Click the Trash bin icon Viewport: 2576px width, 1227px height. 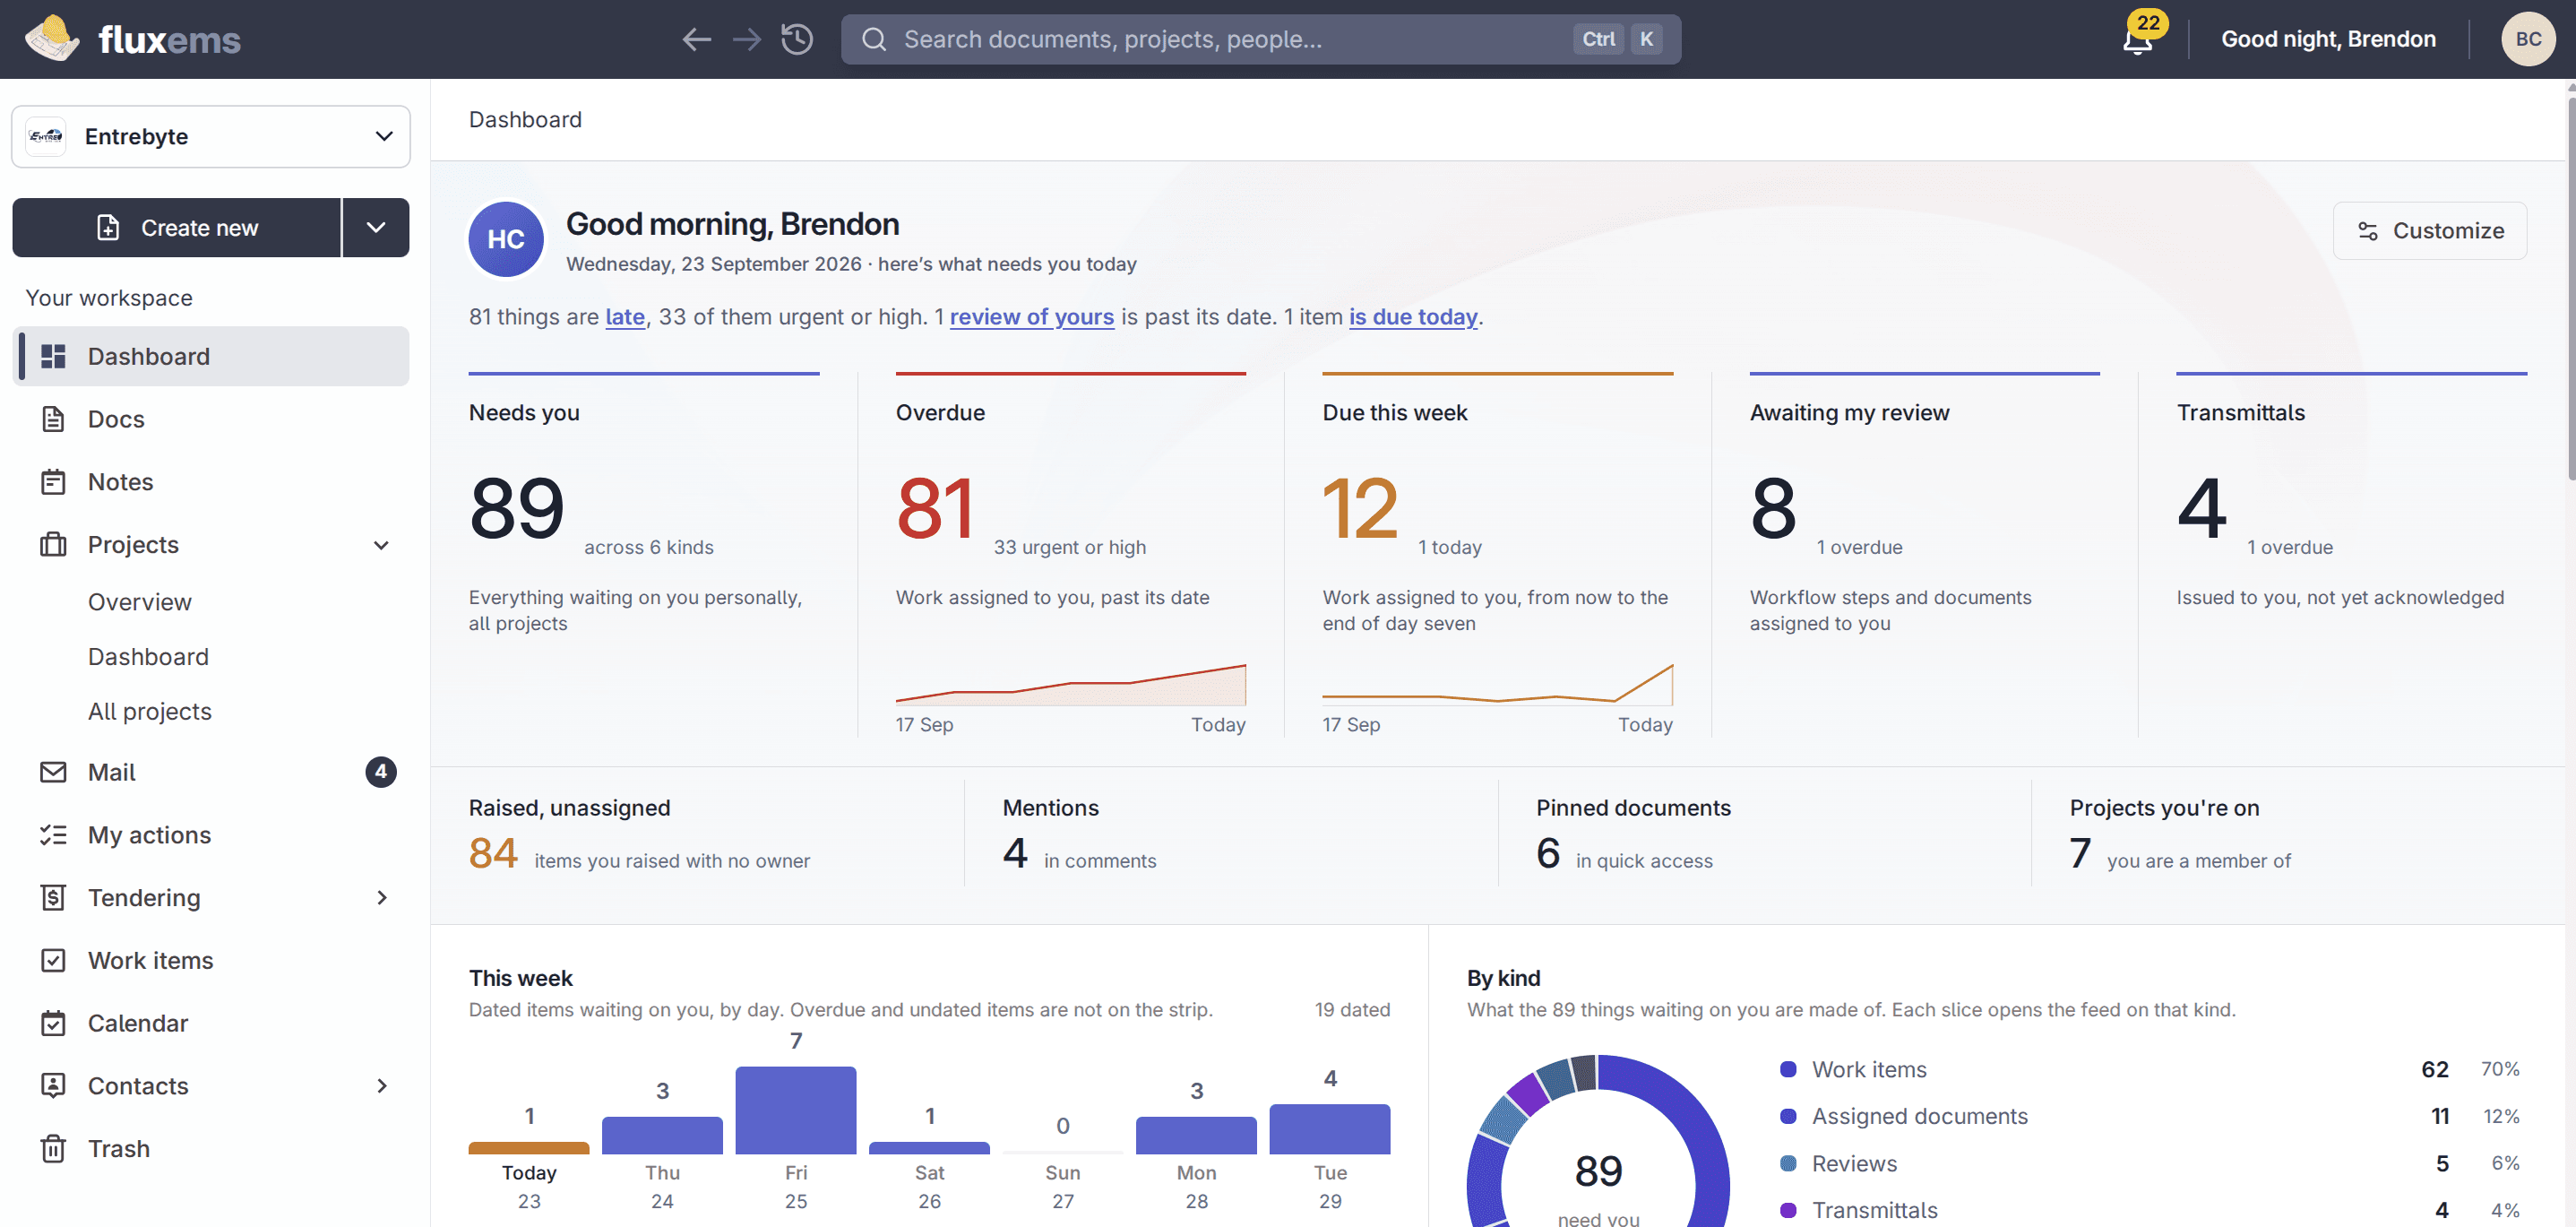pos(53,1148)
